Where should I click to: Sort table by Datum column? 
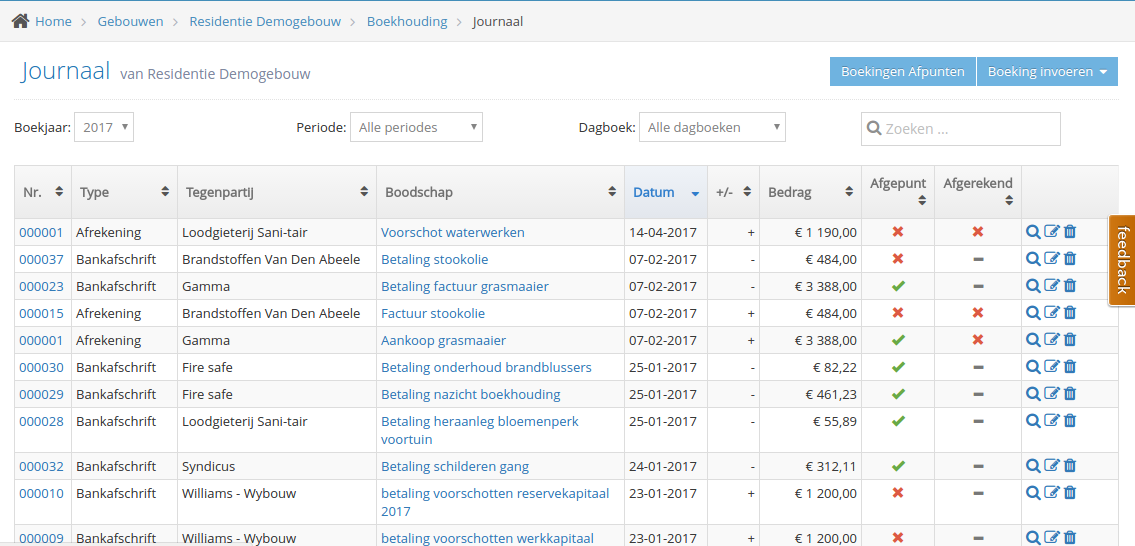click(x=654, y=192)
